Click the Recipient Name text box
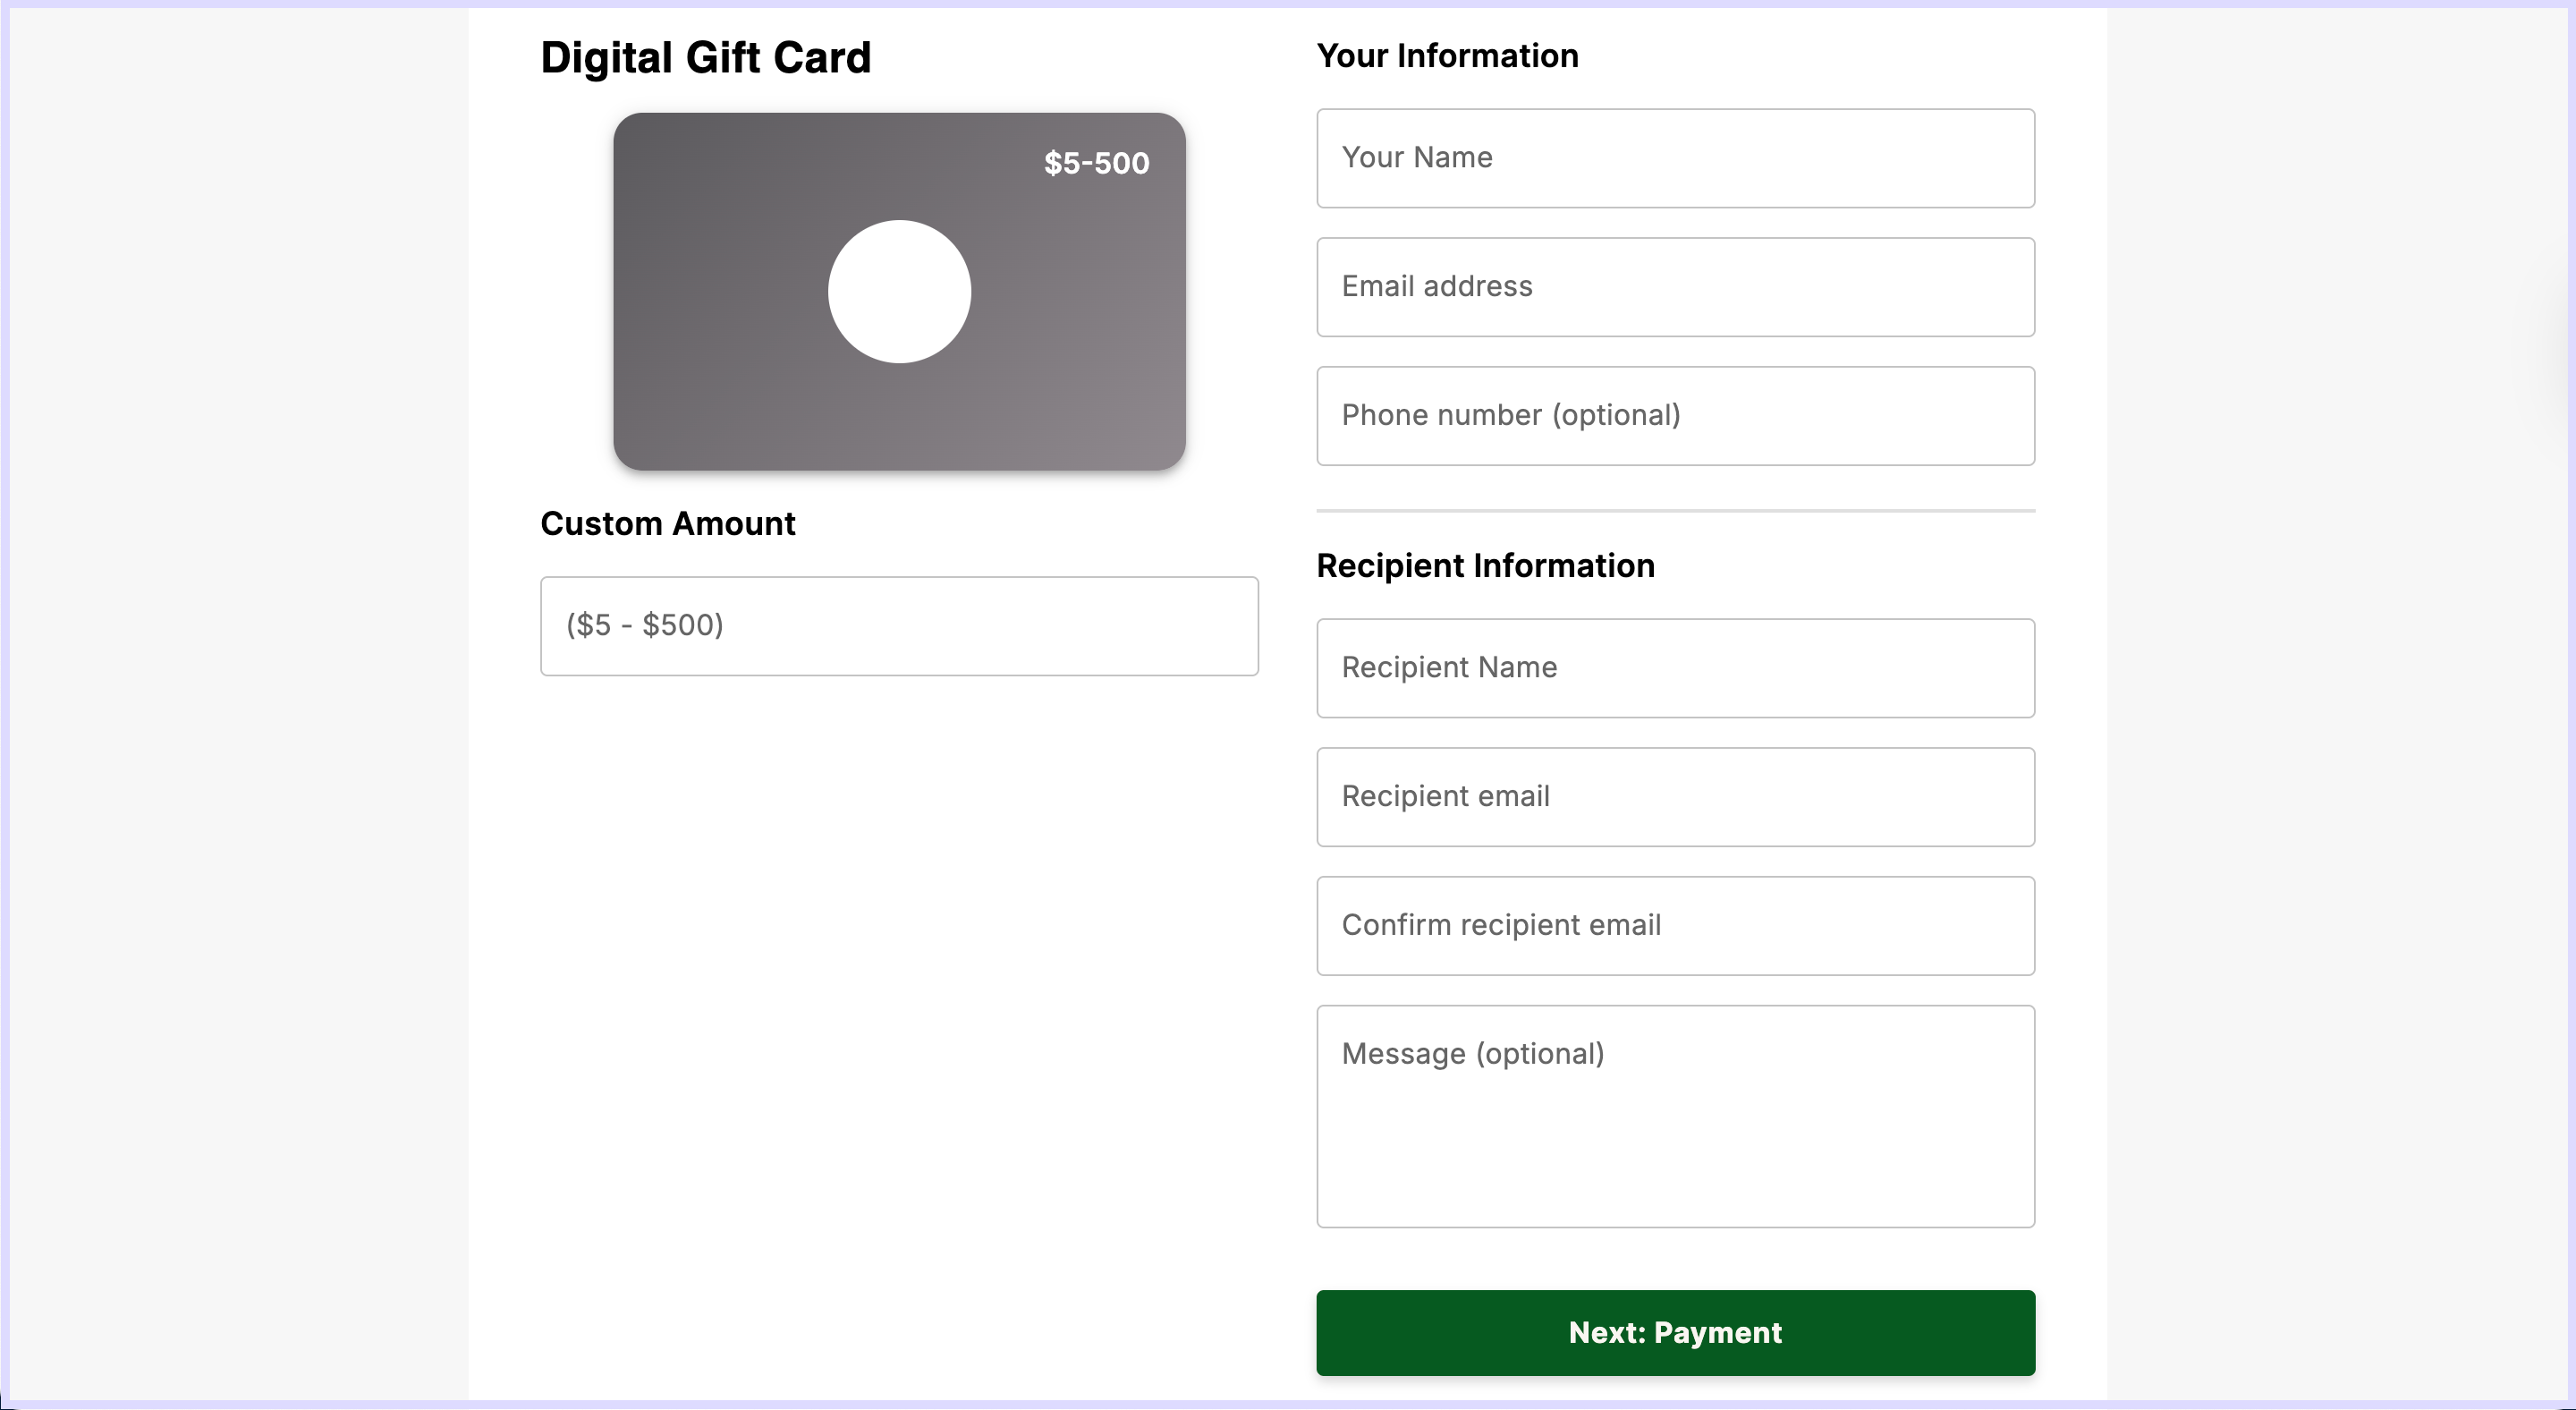This screenshot has height=1410, width=2576. pos(1675,668)
